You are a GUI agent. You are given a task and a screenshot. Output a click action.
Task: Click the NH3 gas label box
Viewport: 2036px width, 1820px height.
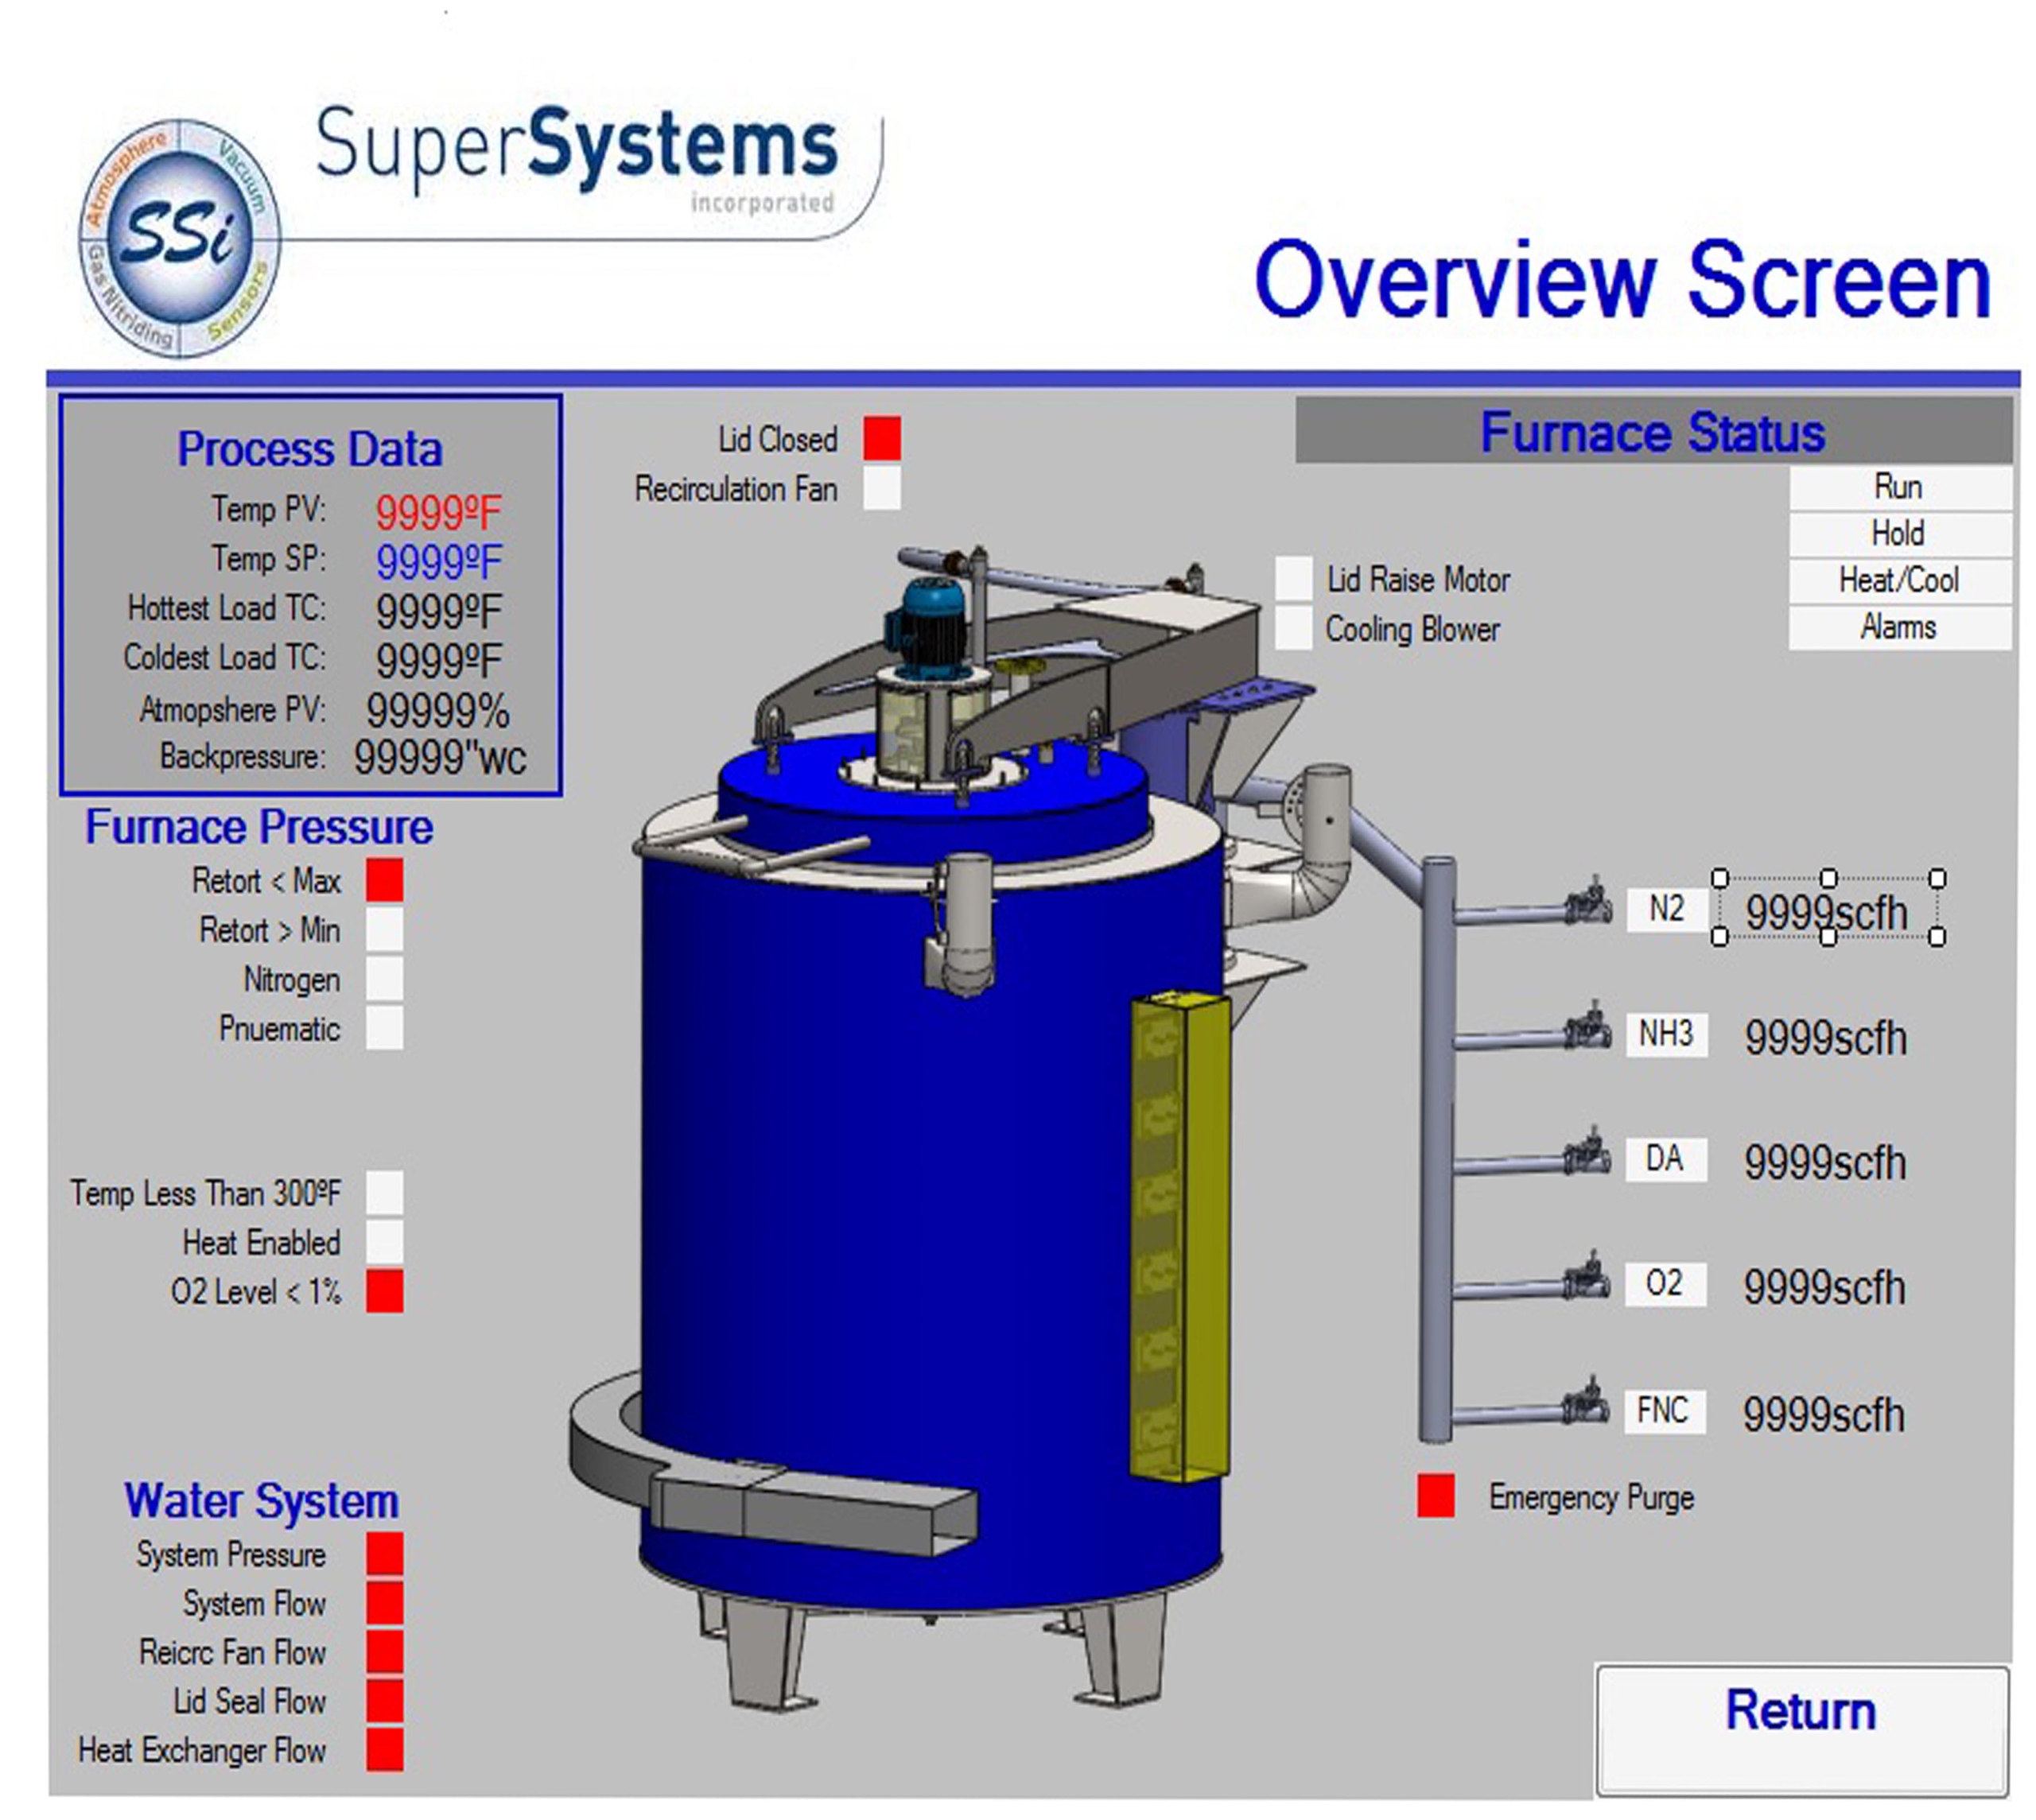pos(1667,1034)
